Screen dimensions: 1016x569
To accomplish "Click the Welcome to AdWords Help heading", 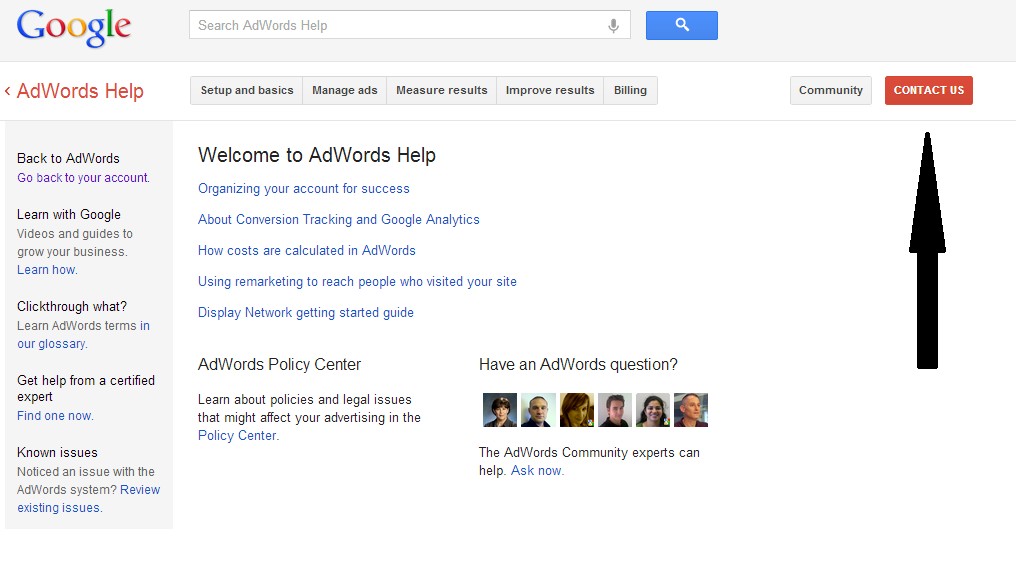I will pos(317,156).
